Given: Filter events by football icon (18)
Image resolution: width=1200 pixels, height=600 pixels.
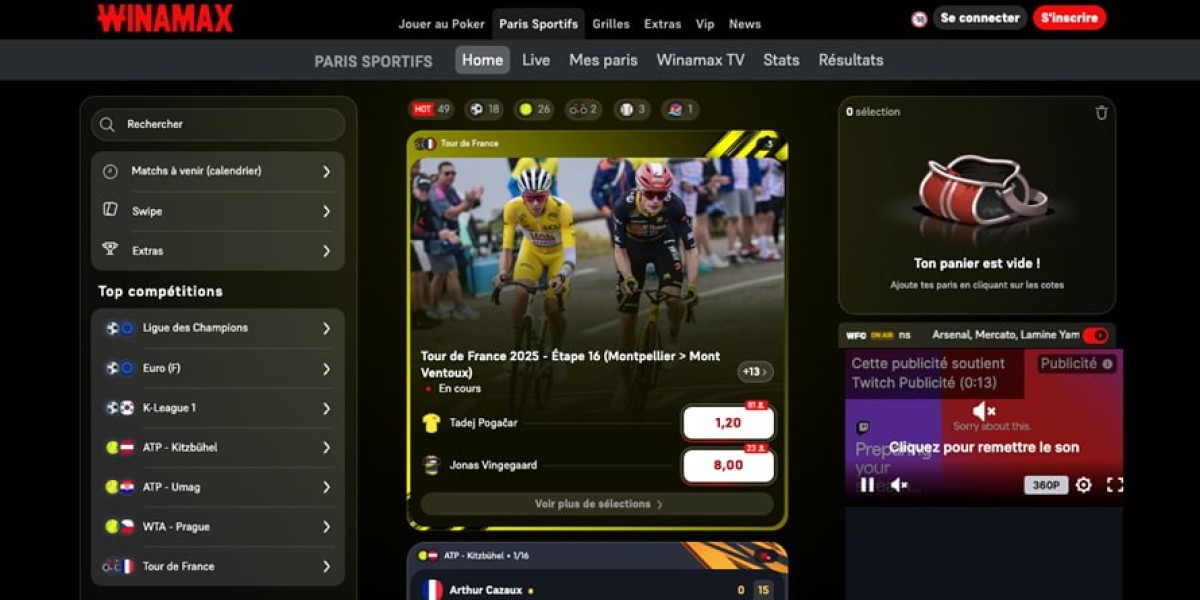Looking at the screenshot, I should (x=485, y=109).
